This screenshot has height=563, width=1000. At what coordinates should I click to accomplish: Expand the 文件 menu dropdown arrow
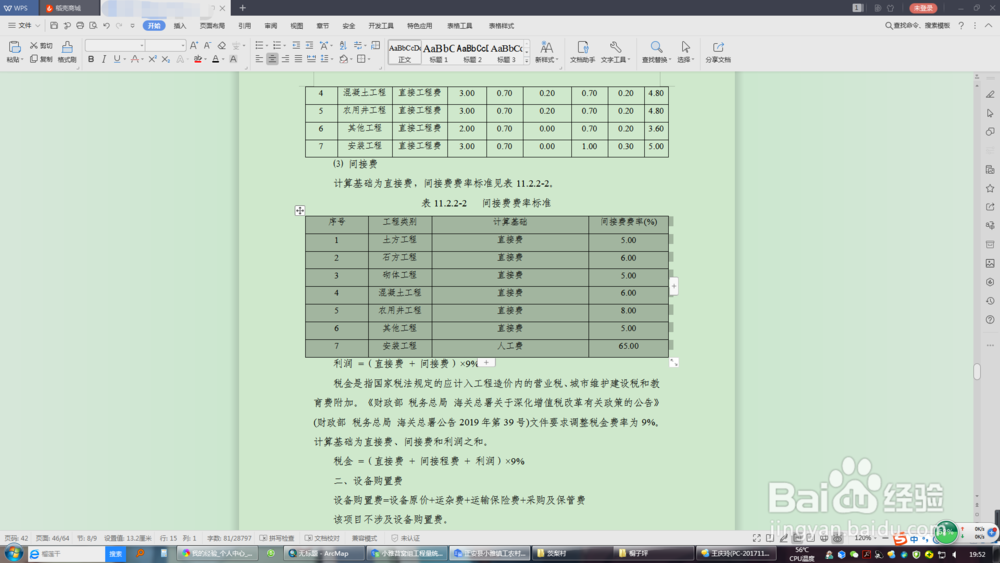pyautogui.click(x=38, y=26)
